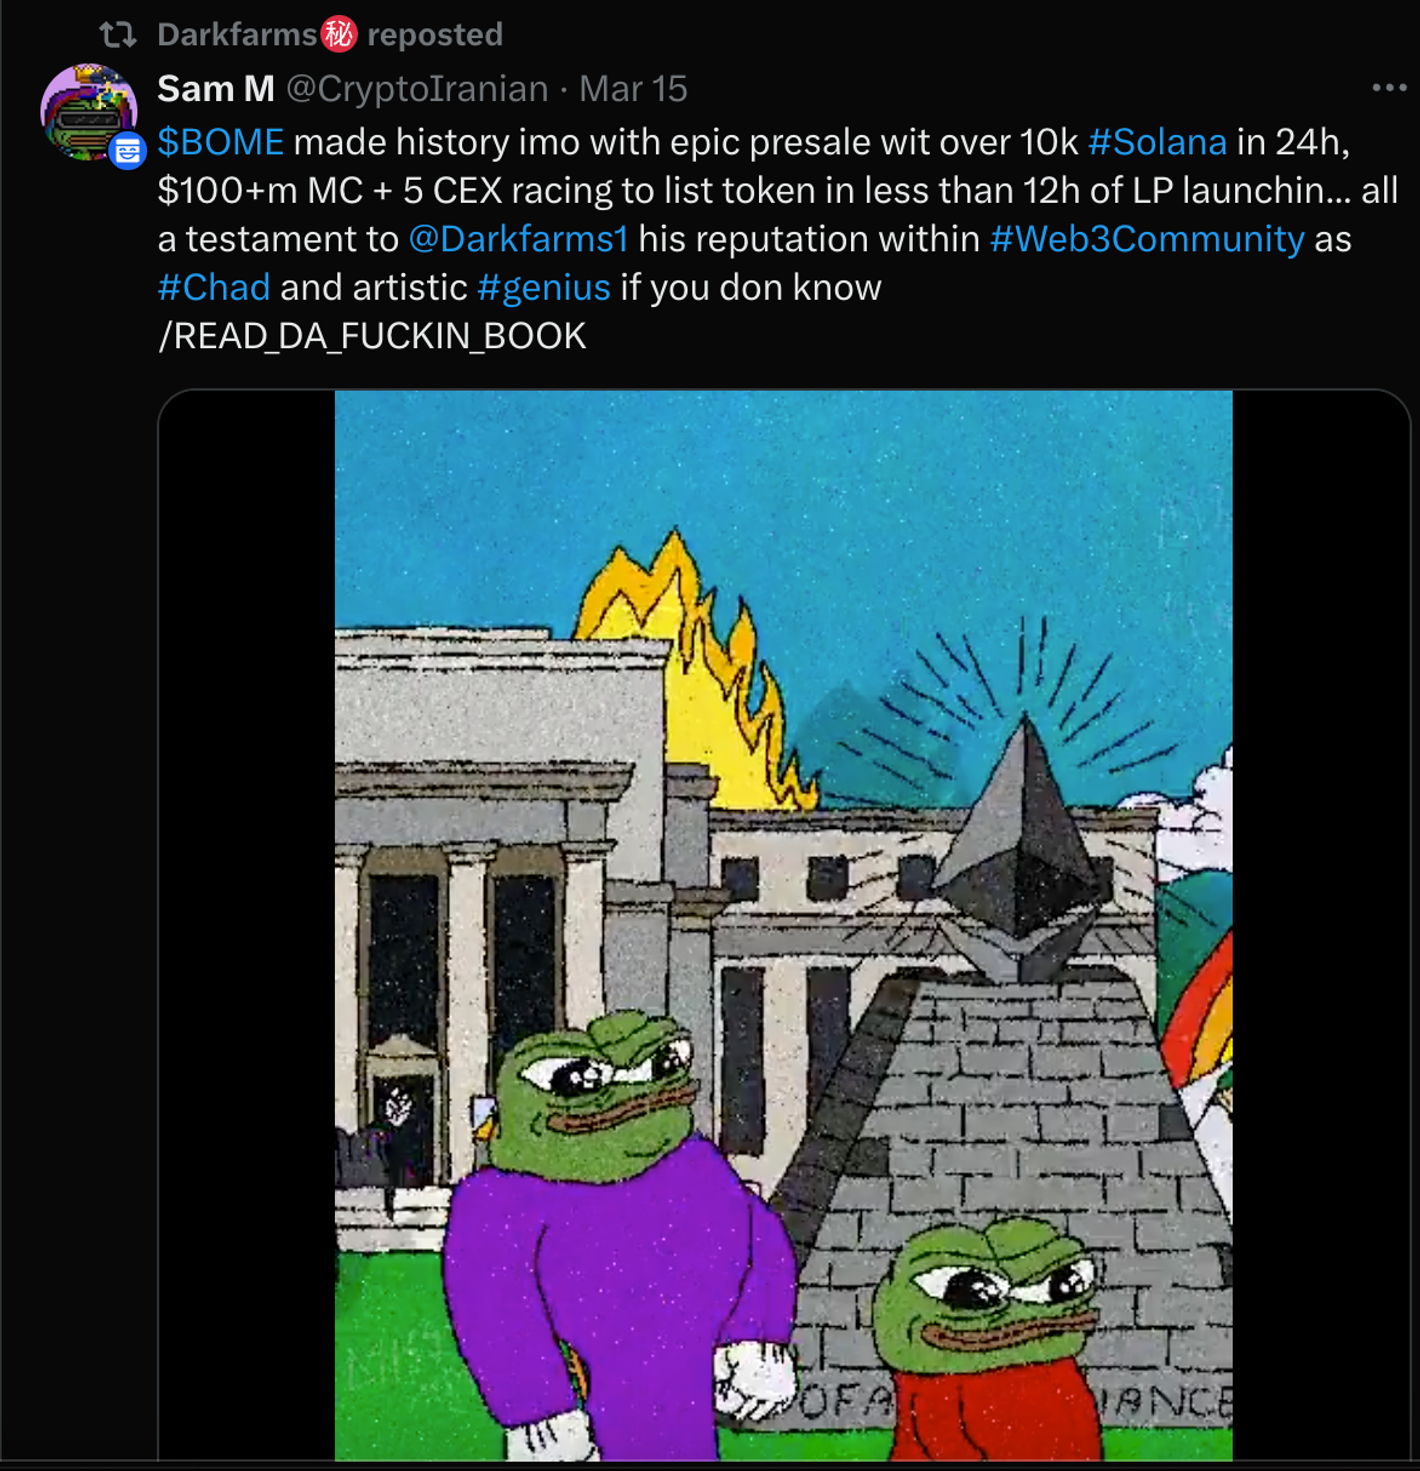Image resolution: width=1420 pixels, height=1471 pixels.
Task: Open the #genius hashtag
Action: [543, 288]
